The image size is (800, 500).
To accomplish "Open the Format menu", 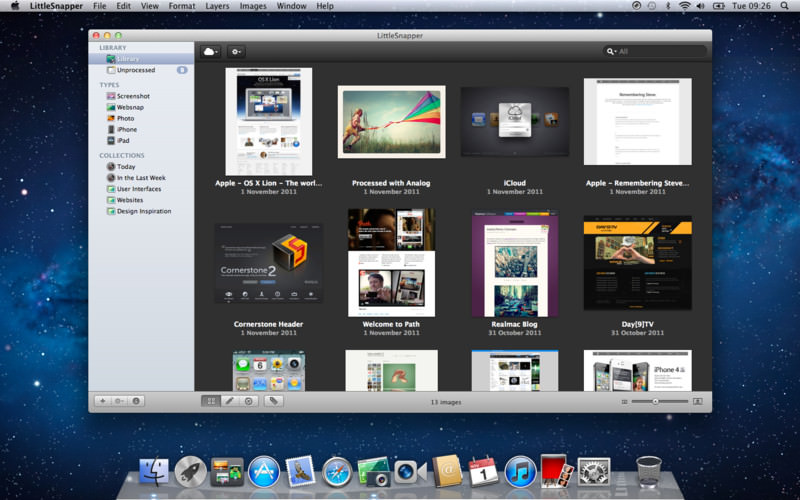I will pyautogui.click(x=182, y=6).
